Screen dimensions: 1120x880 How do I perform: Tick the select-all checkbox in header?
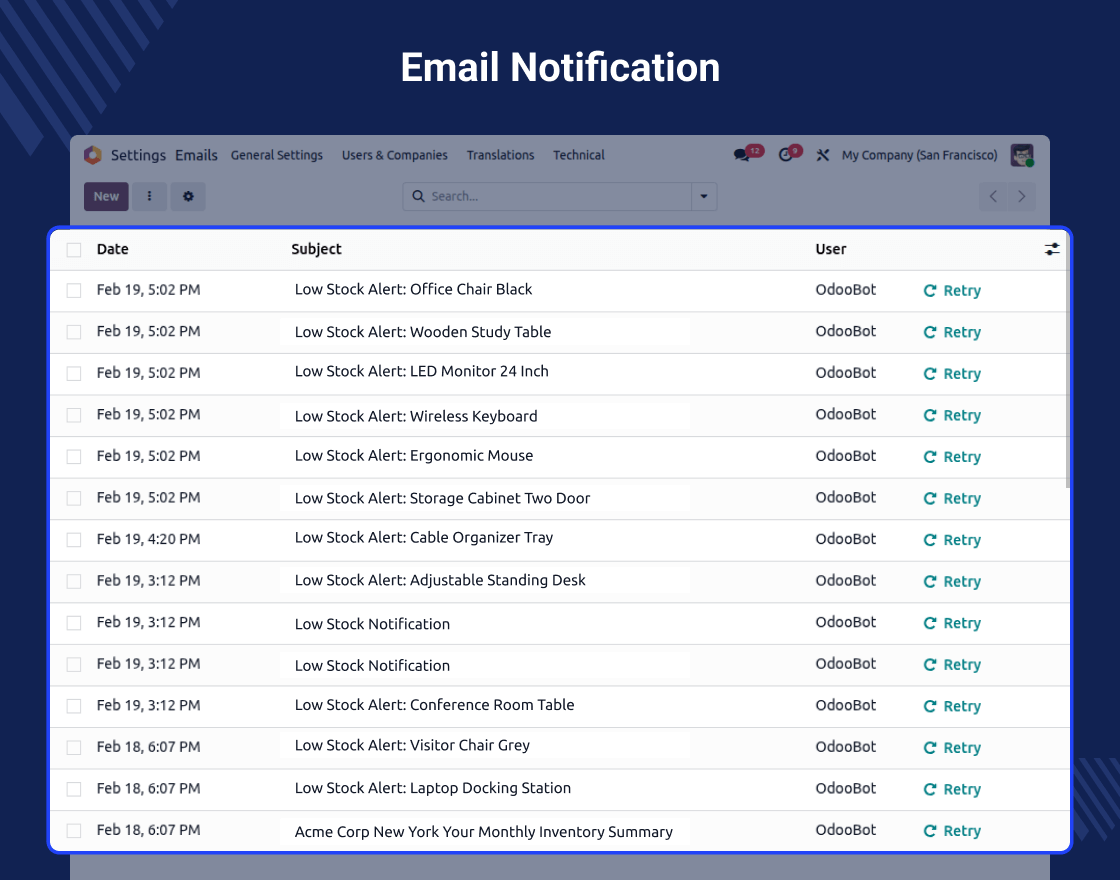click(74, 250)
